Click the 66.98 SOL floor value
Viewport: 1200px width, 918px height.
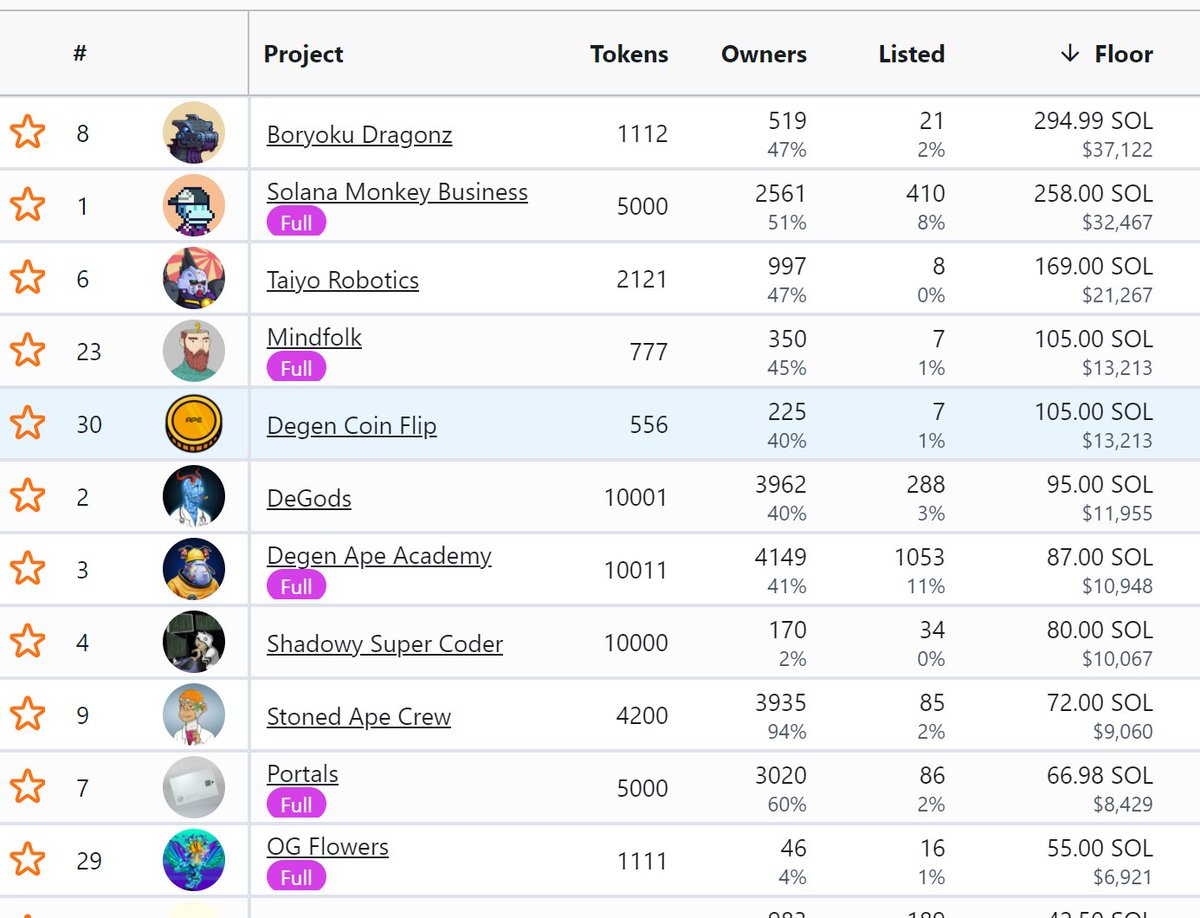[x=1100, y=776]
